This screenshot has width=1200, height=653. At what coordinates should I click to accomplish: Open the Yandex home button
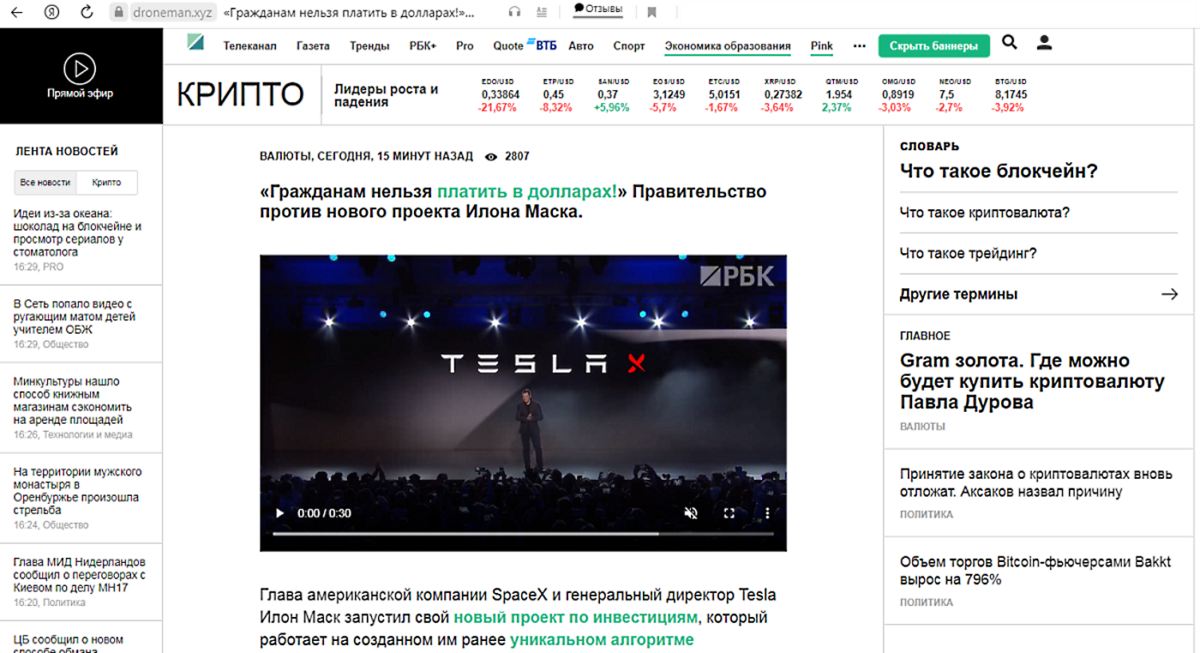[51, 12]
